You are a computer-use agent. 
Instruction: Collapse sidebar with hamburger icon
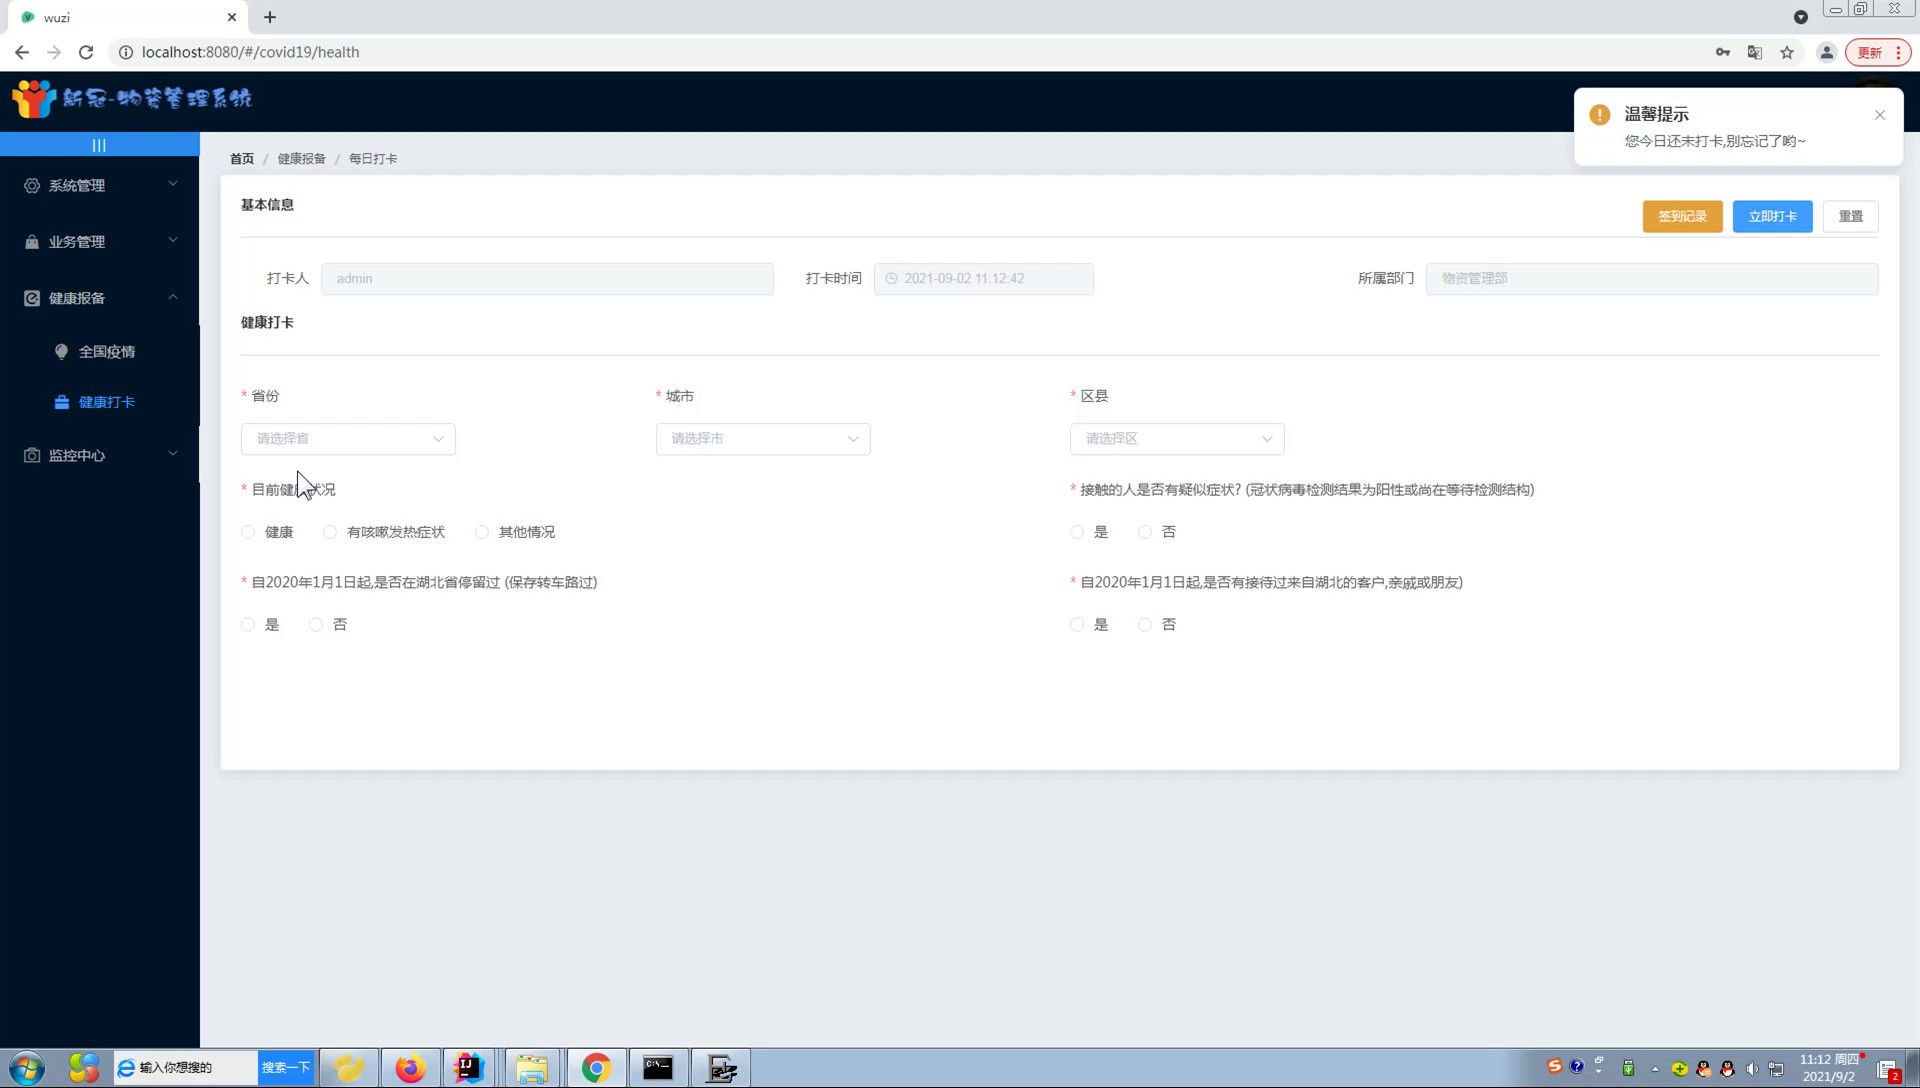[x=99, y=145]
